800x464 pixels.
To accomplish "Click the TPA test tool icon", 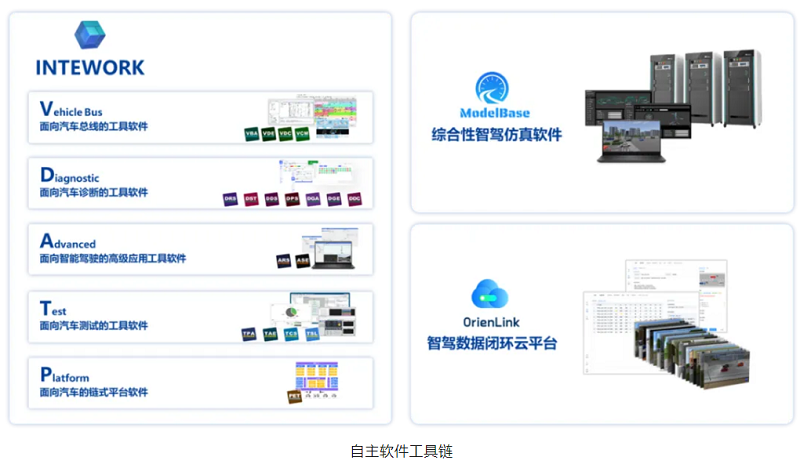I will [248, 334].
